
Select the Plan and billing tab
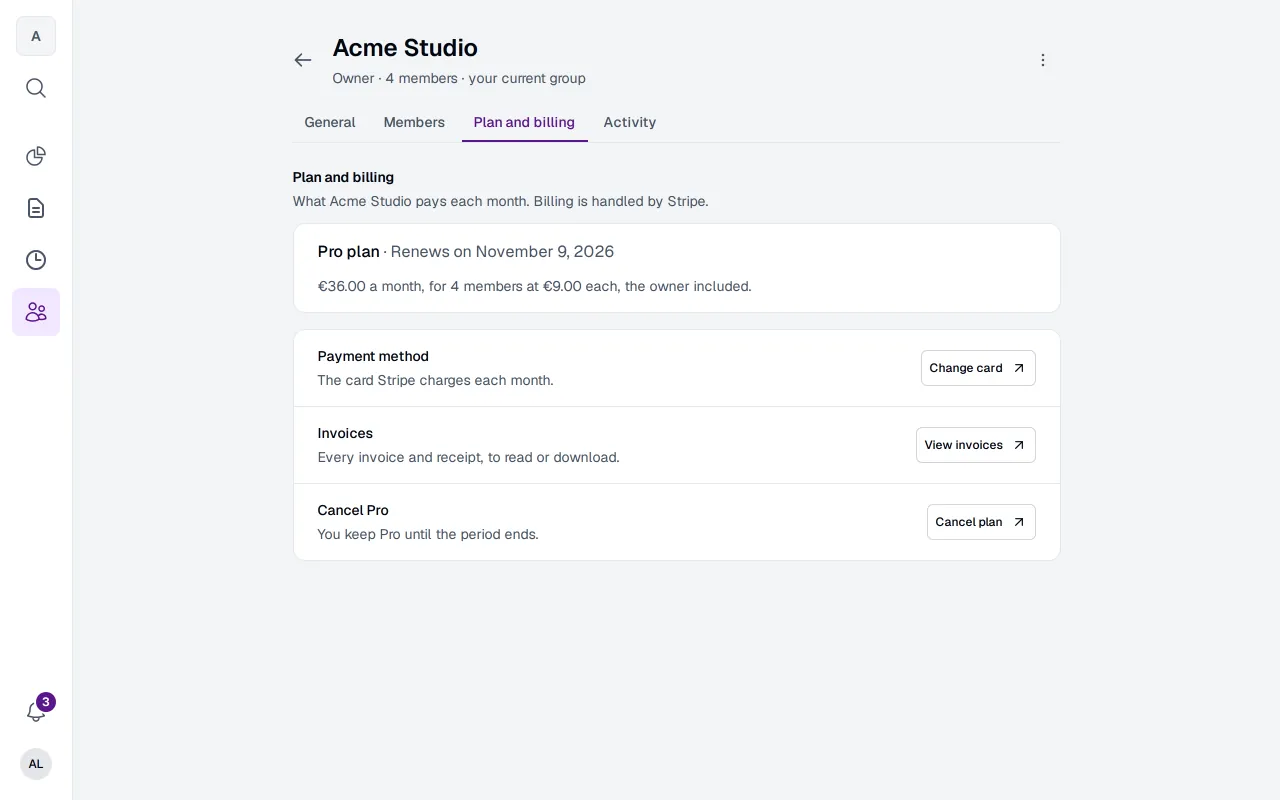click(x=524, y=122)
